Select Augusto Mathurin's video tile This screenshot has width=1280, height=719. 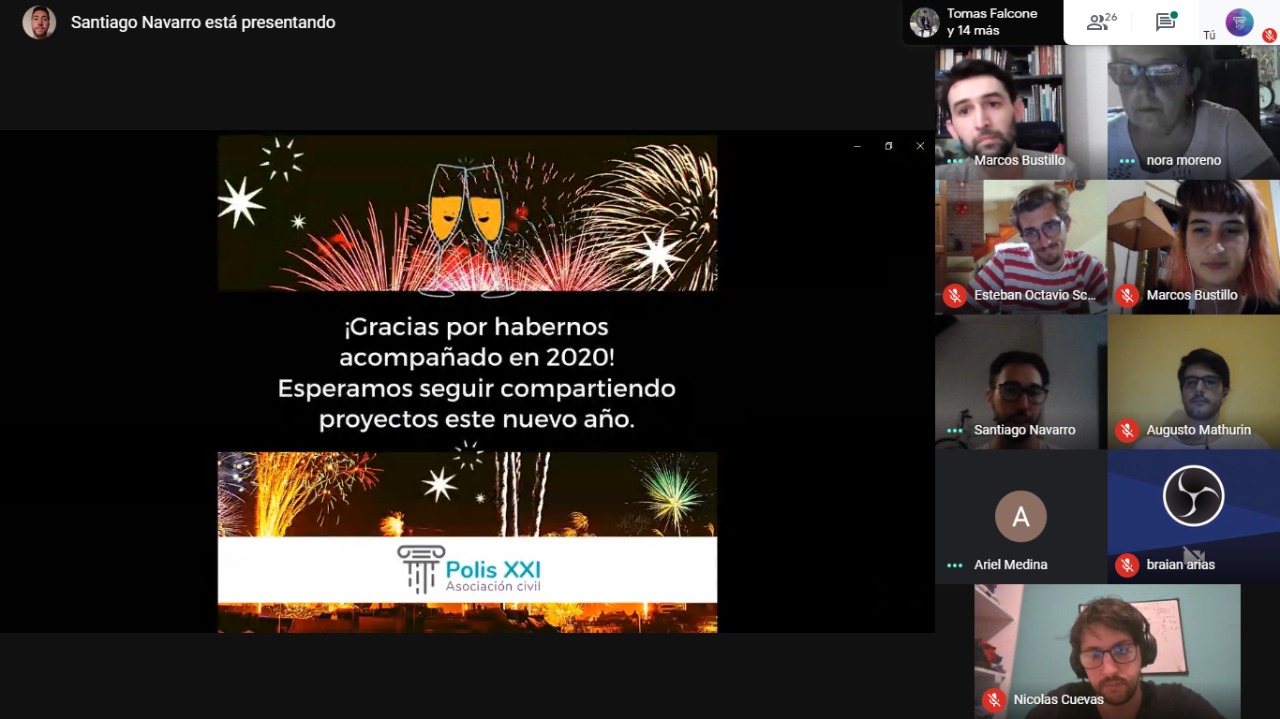(x=1193, y=382)
